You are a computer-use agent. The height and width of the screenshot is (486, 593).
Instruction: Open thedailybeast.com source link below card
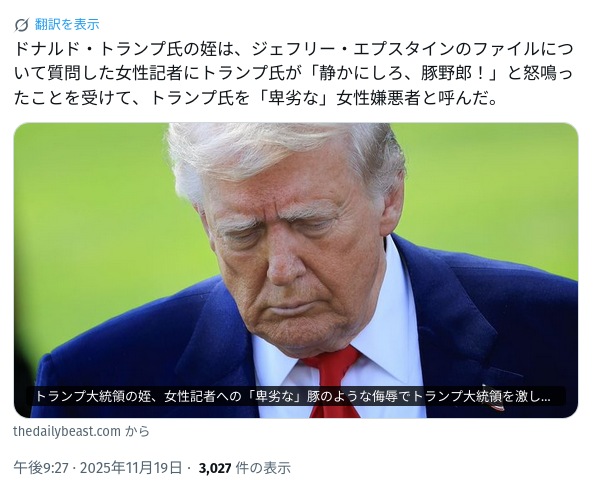[x=67, y=431]
